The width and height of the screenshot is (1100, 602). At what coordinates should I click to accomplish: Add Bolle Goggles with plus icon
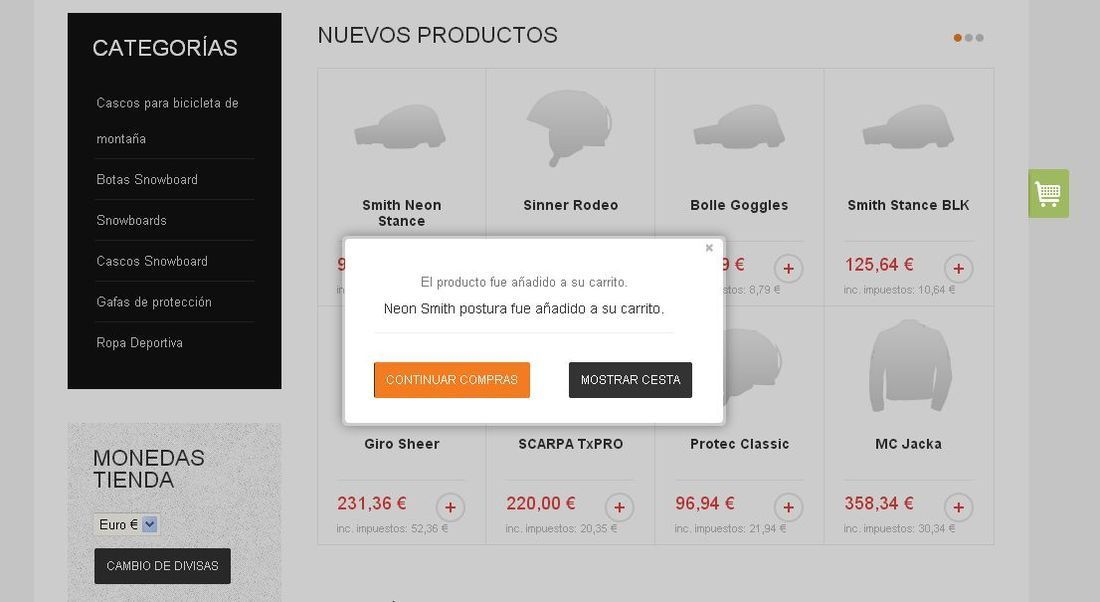[x=789, y=268]
